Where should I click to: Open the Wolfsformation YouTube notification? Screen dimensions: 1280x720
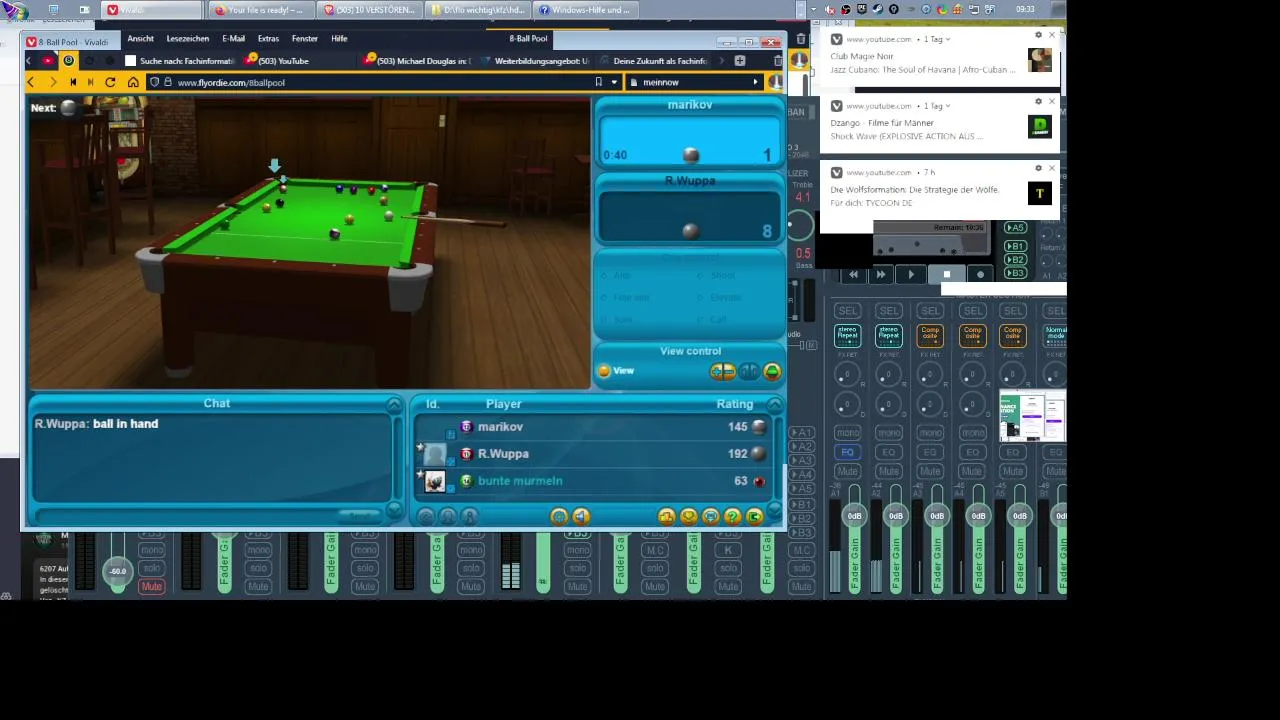tap(941, 190)
